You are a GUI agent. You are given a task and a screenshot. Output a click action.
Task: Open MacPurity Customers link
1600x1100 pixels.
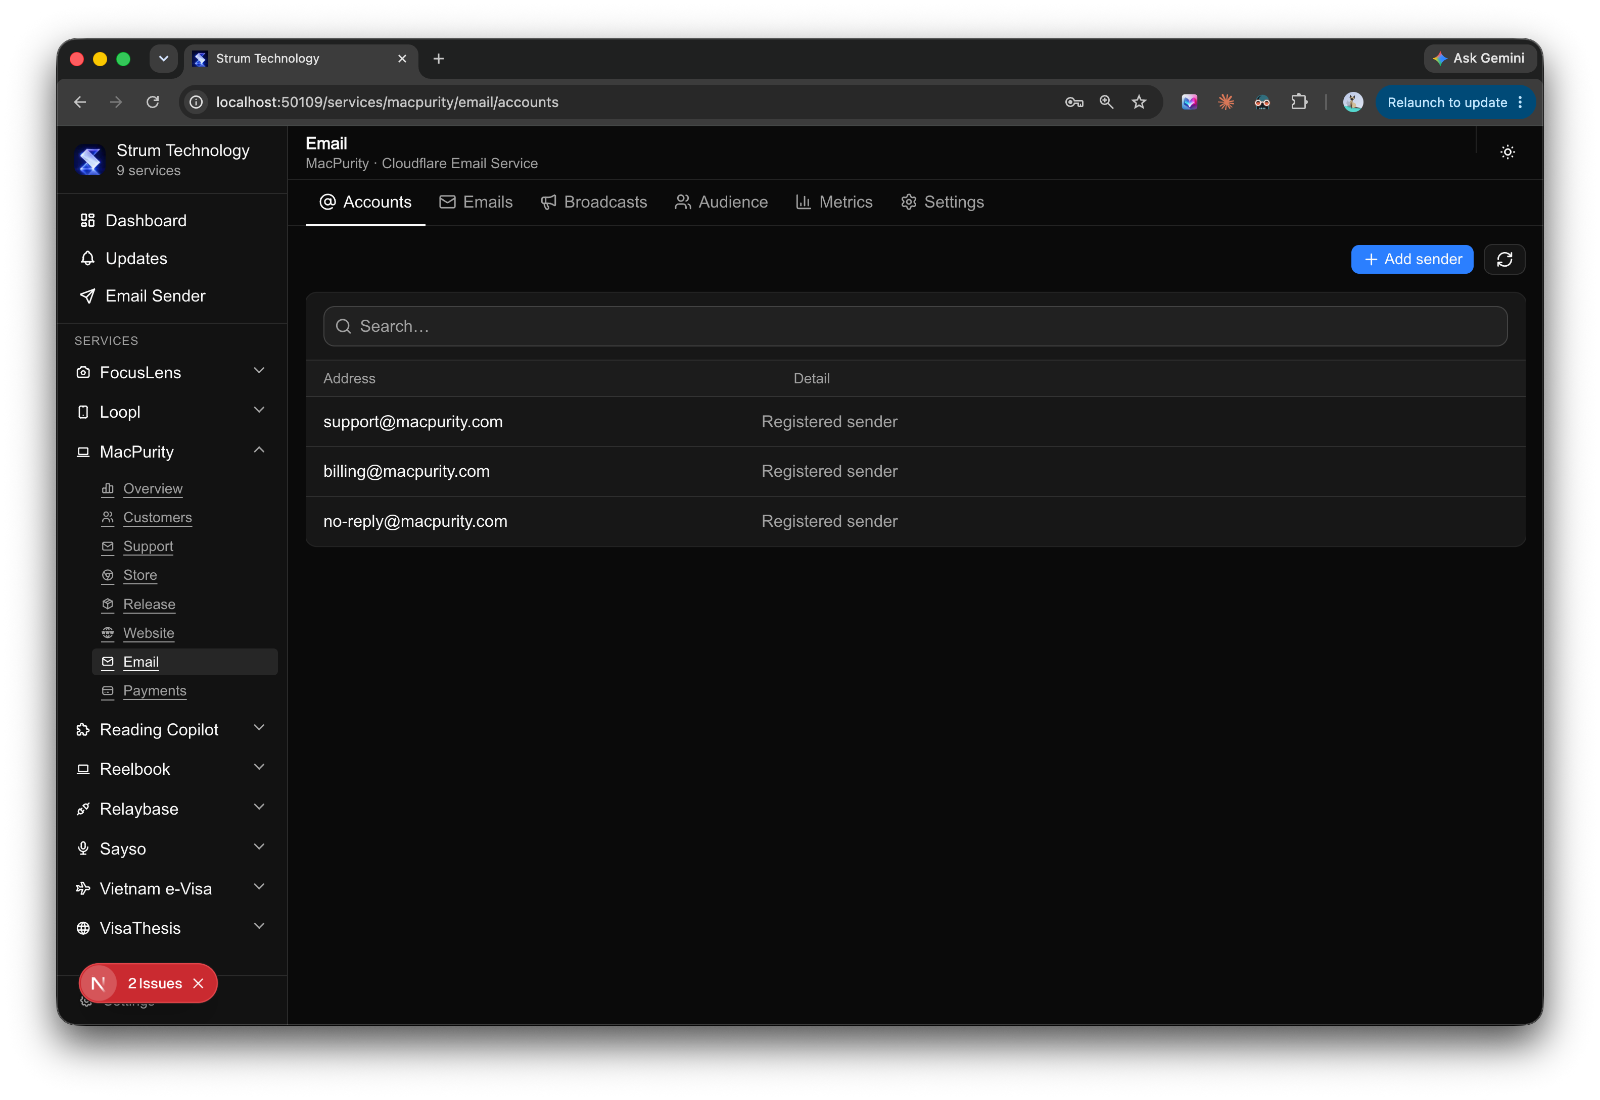point(157,518)
